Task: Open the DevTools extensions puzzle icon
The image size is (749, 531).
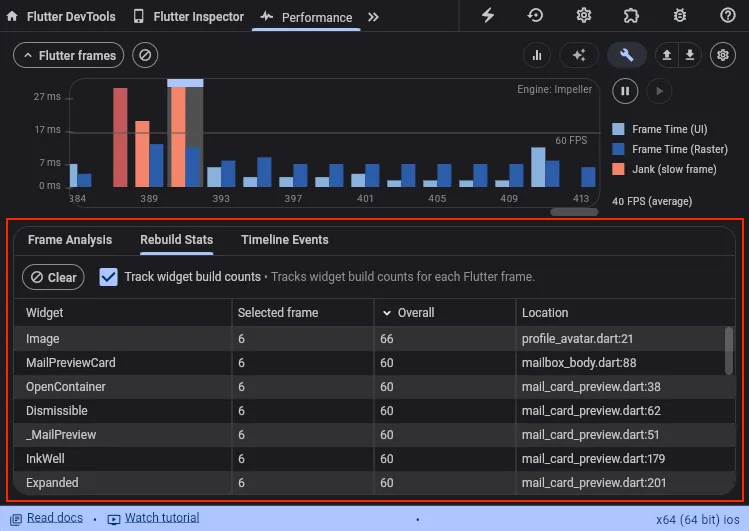Action: point(631,16)
